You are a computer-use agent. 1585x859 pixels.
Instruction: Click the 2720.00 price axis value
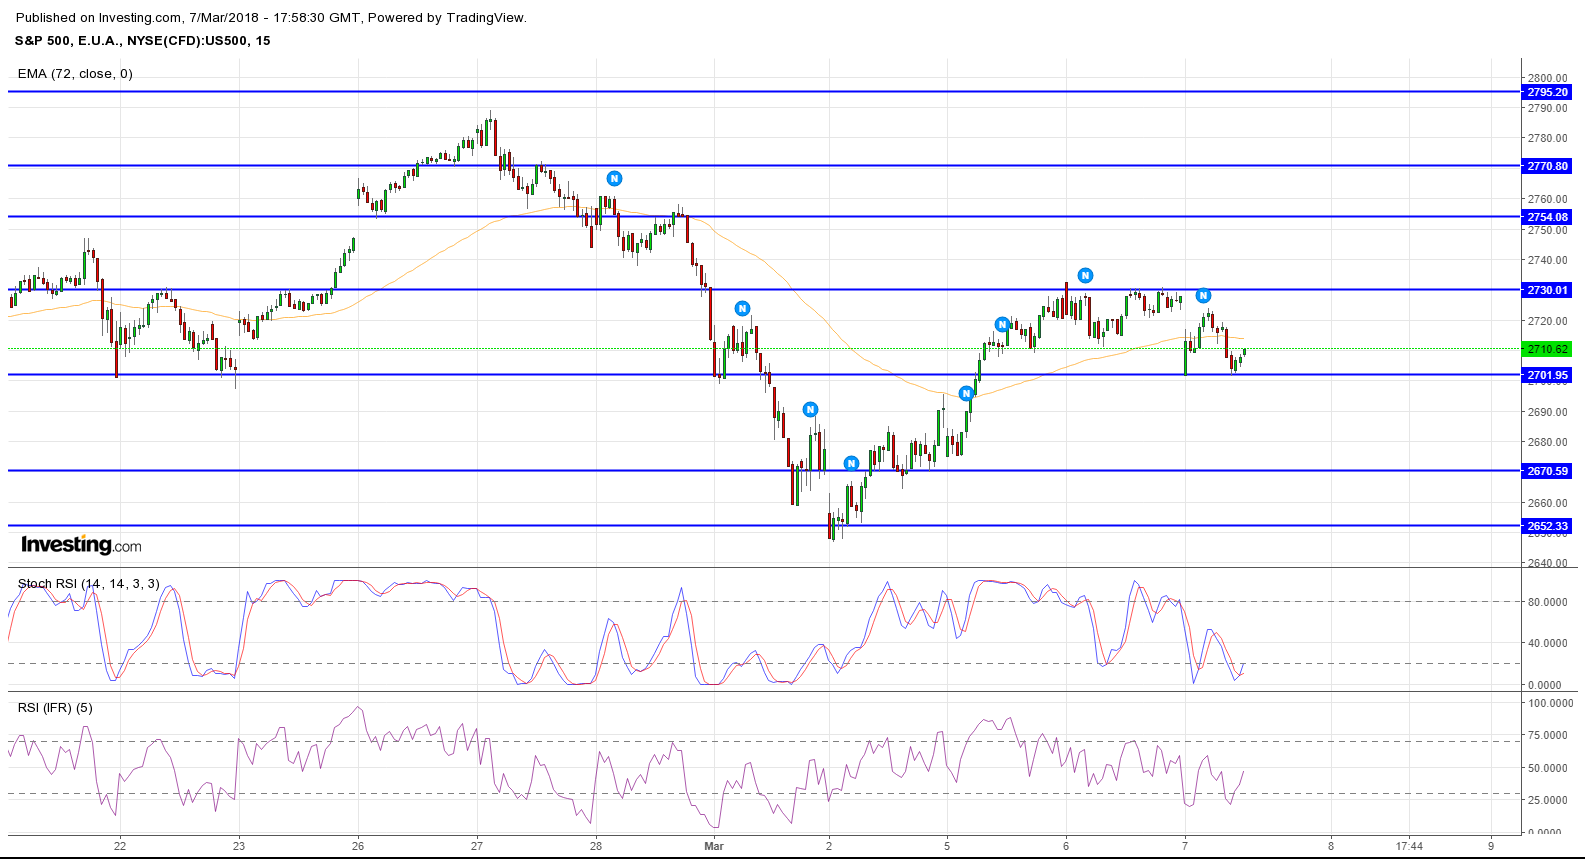coord(1548,321)
